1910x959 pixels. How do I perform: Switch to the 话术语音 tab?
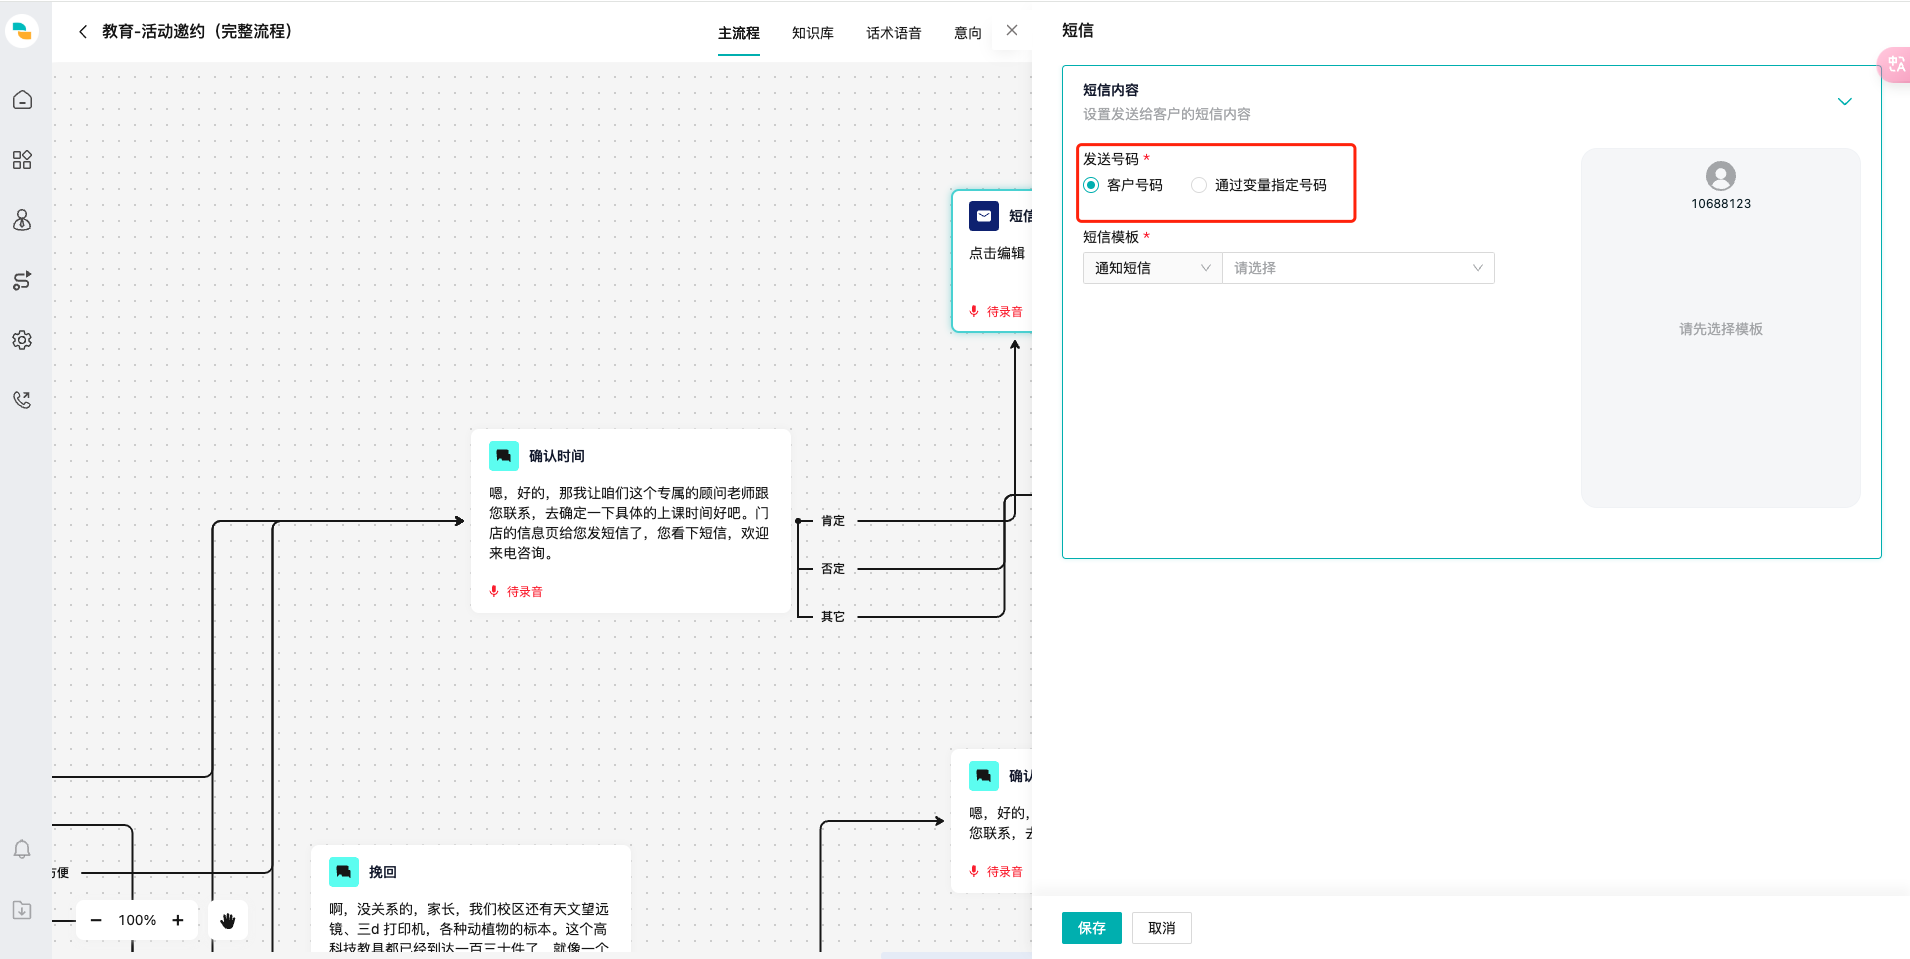894,33
